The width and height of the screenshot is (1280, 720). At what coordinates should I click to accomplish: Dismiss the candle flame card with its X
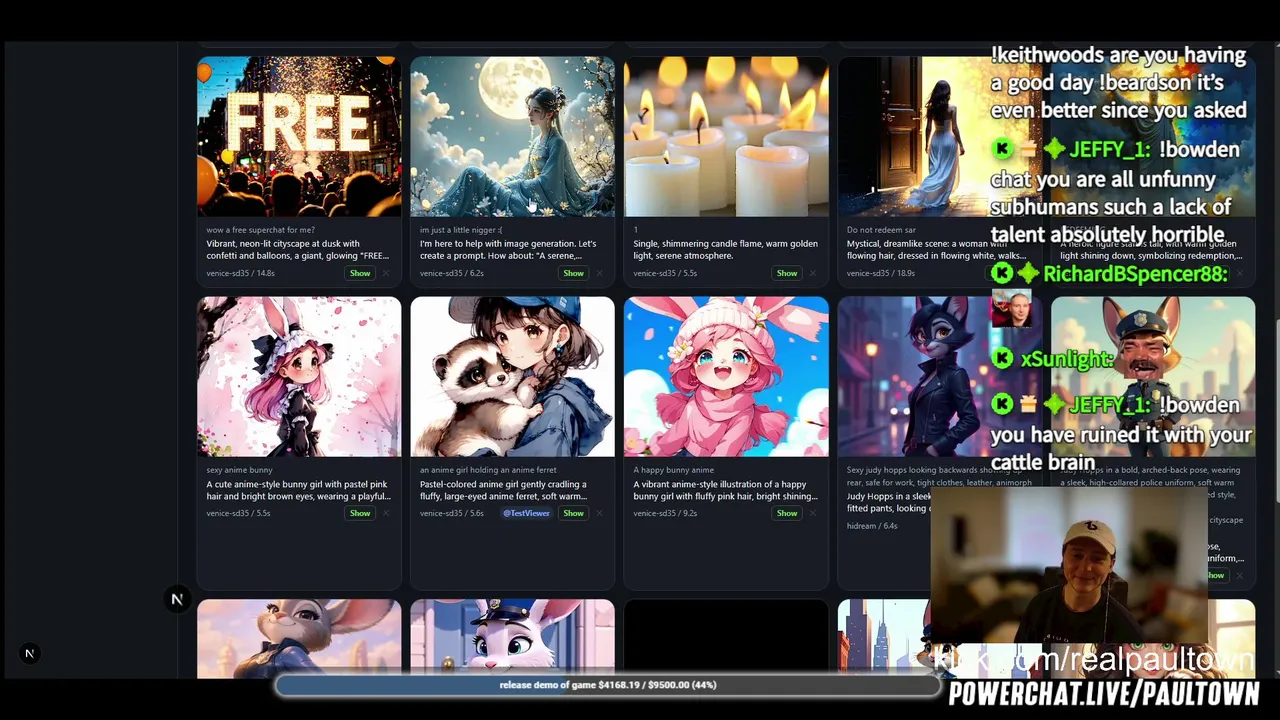tap(813, 273)
